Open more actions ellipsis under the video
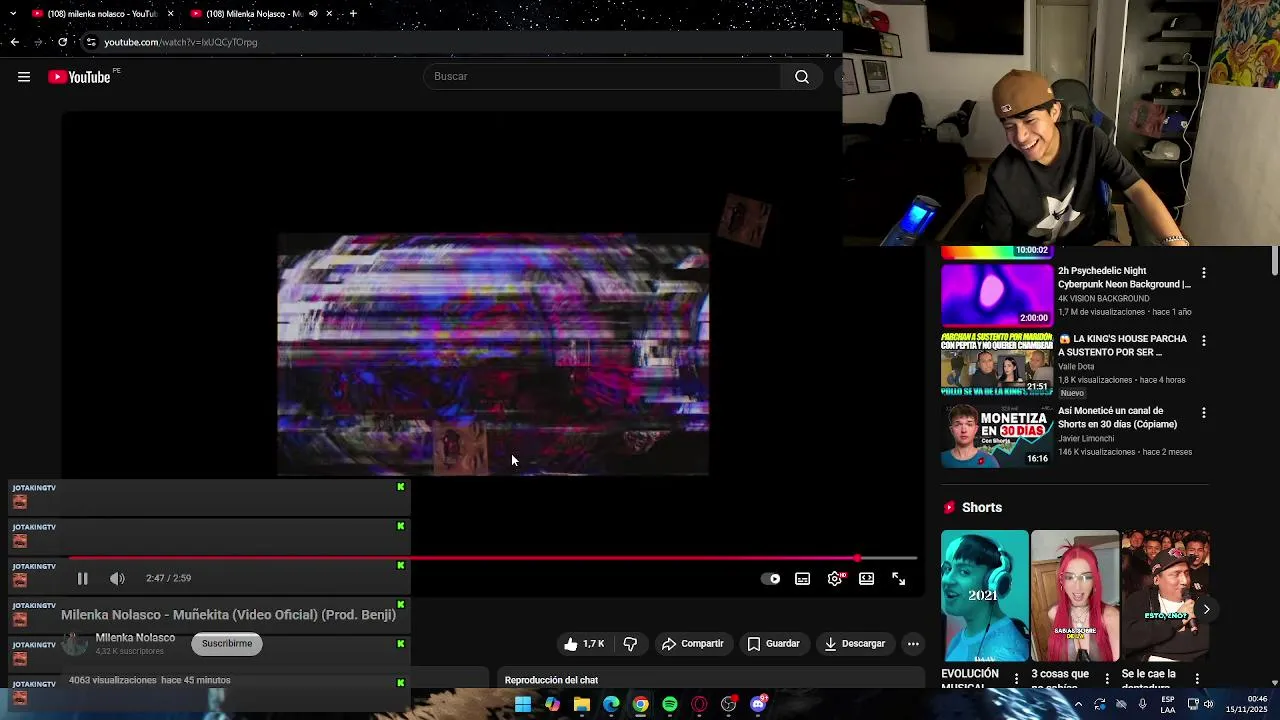 tap(913, 644)
